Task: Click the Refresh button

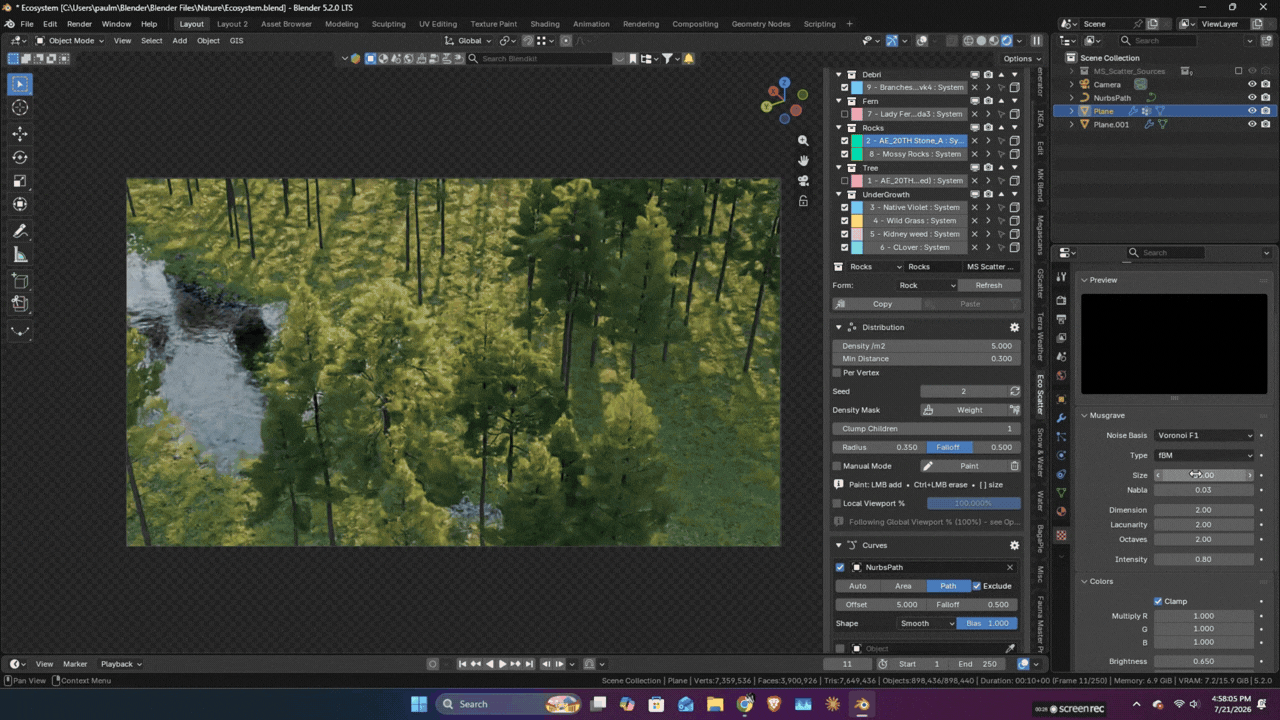Action: click(x=988, y=285)
